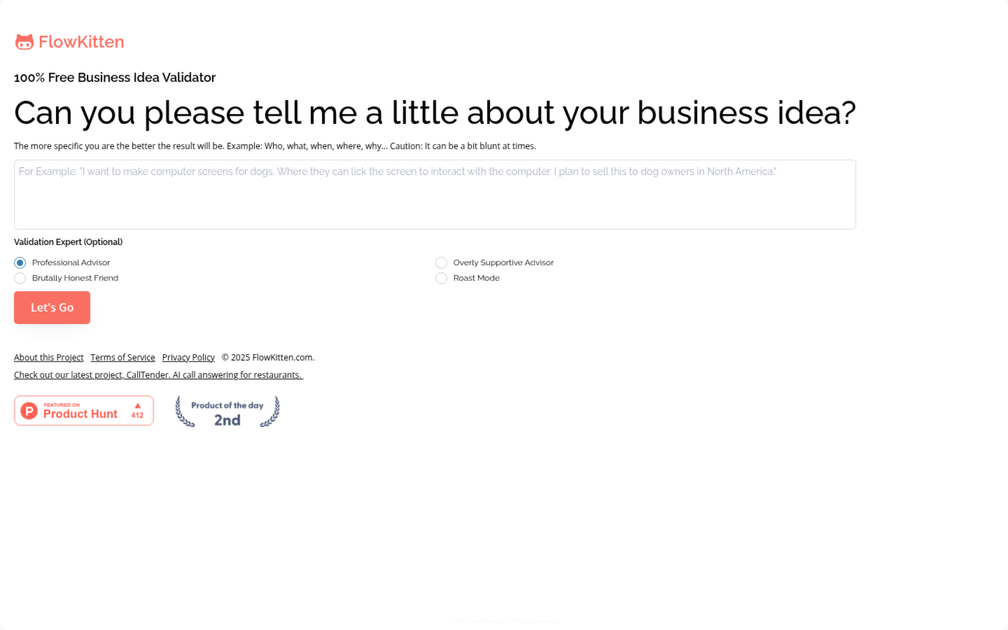
Task: Click the Product Hunt "P" circle icon
Action: click(29, 411)
